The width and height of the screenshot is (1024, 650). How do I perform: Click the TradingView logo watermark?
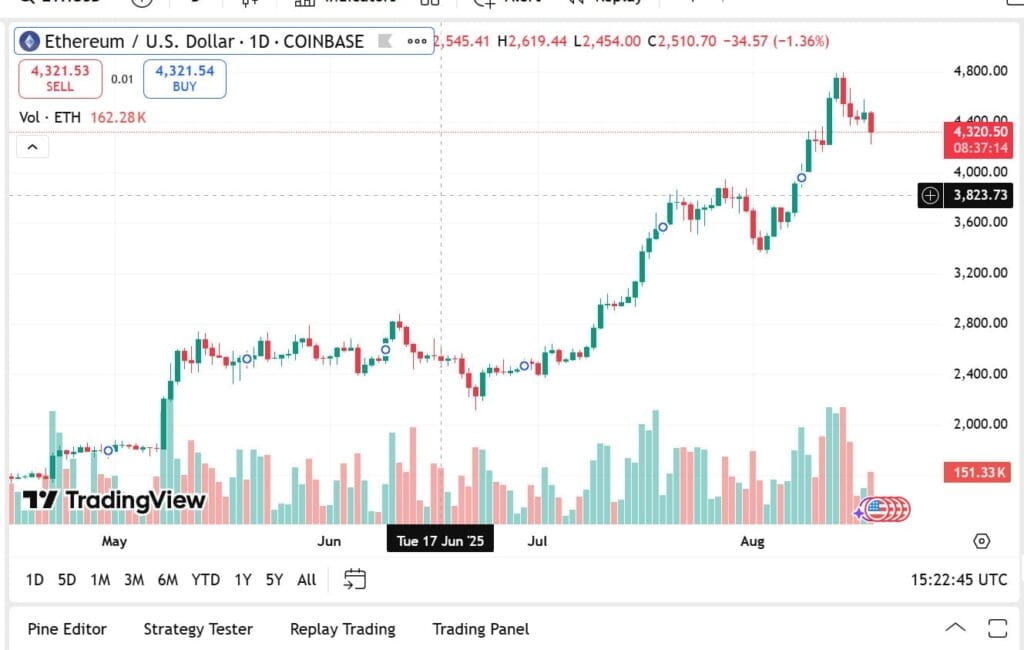tap(114, 500)
